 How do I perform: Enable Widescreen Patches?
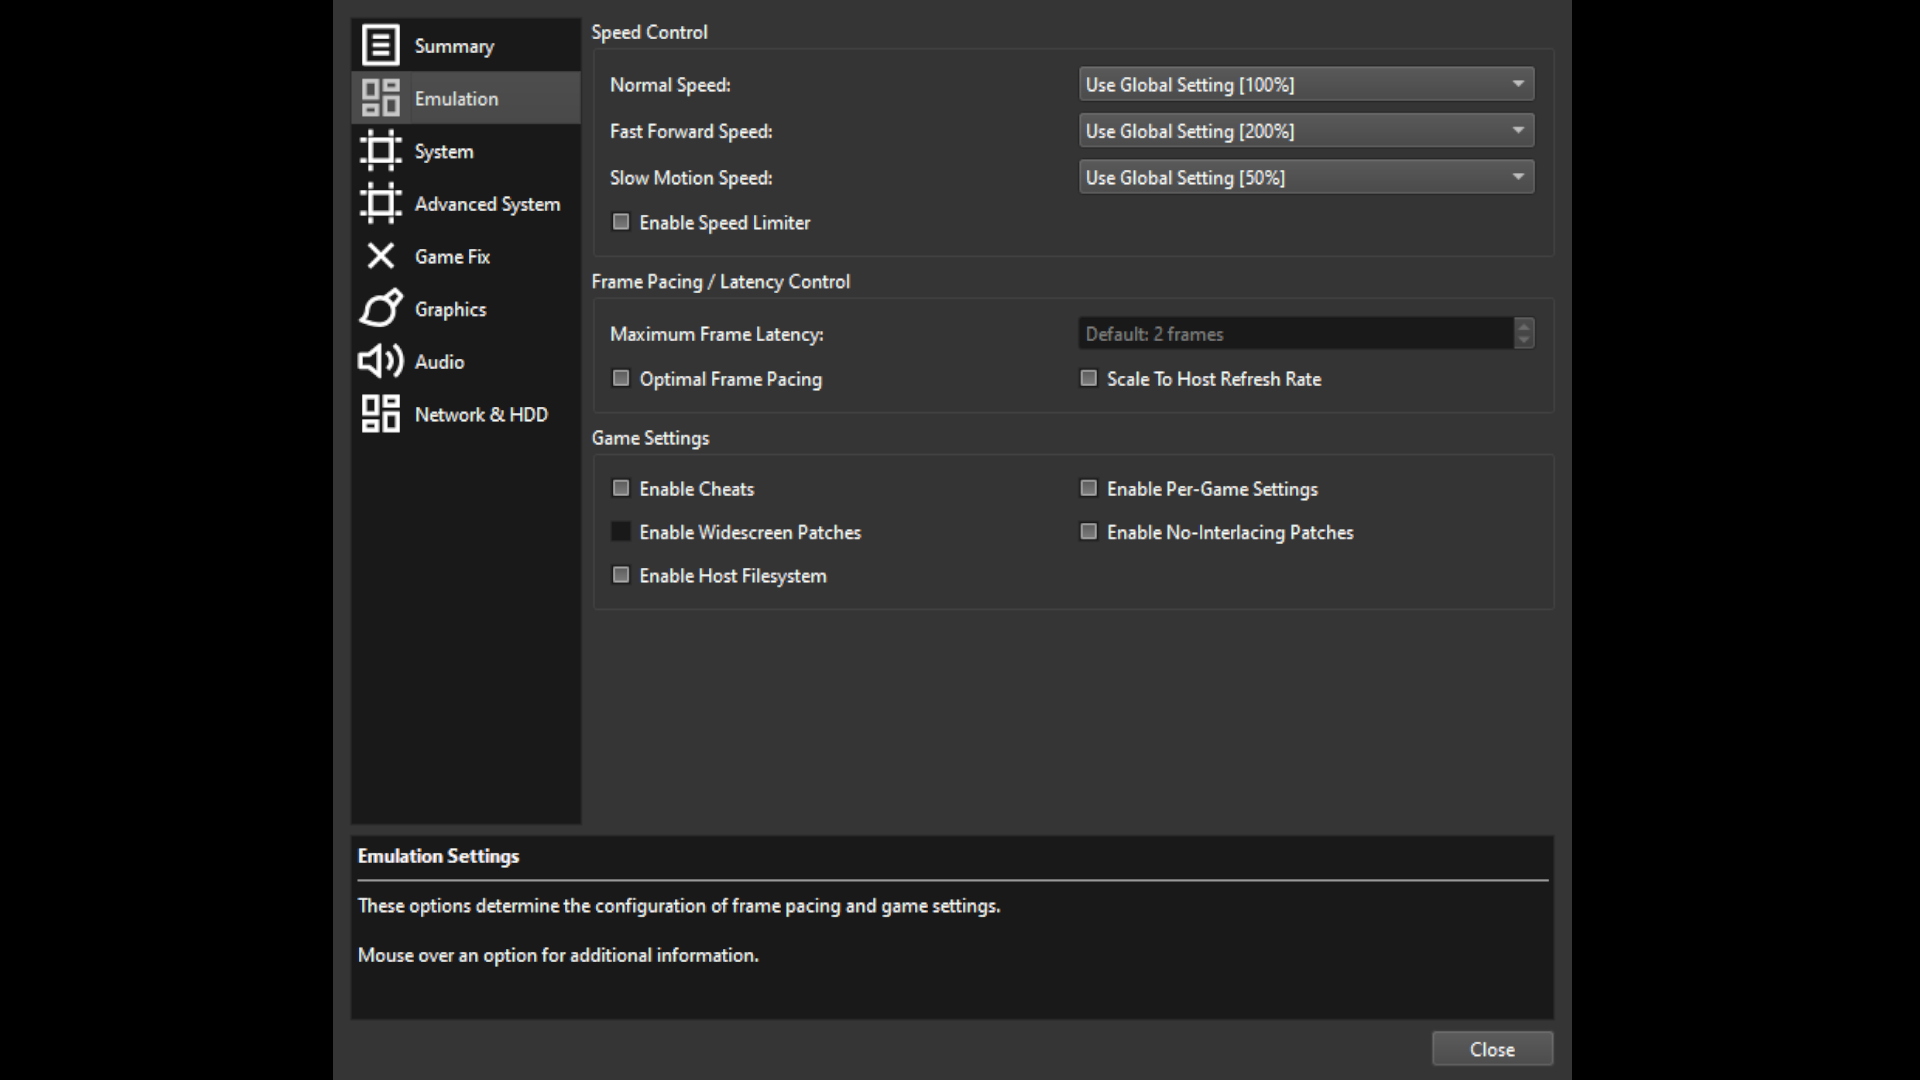[x=620, y=531]
